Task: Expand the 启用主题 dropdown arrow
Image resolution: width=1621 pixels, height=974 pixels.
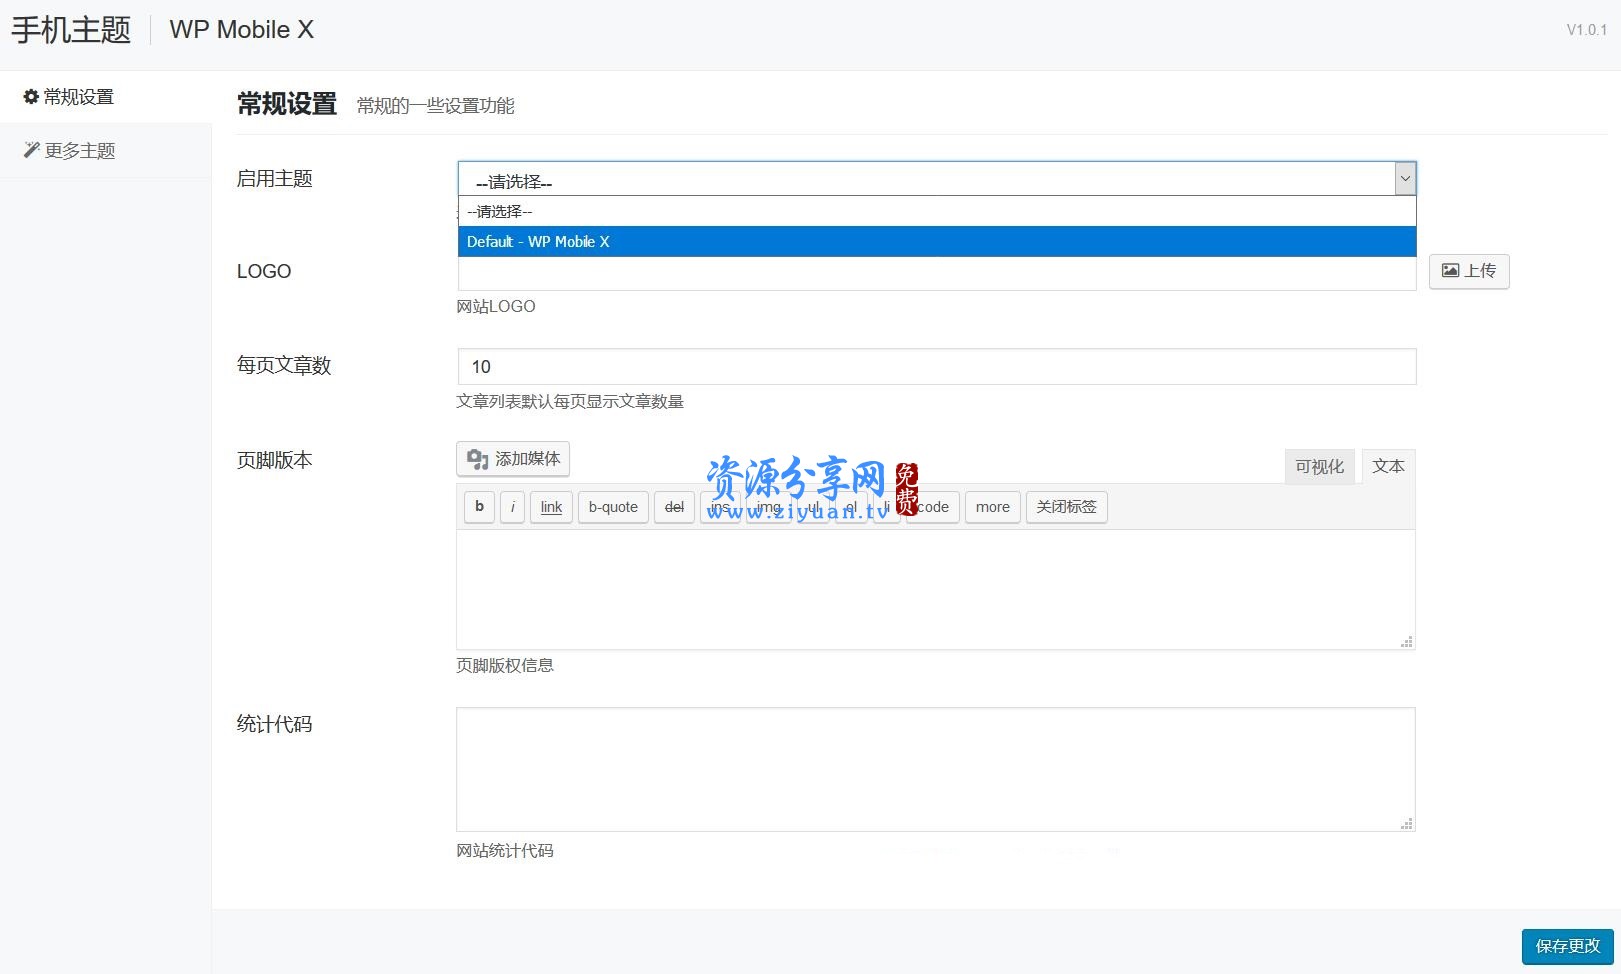Action: pyautogui.click(x=1405, y=179)
